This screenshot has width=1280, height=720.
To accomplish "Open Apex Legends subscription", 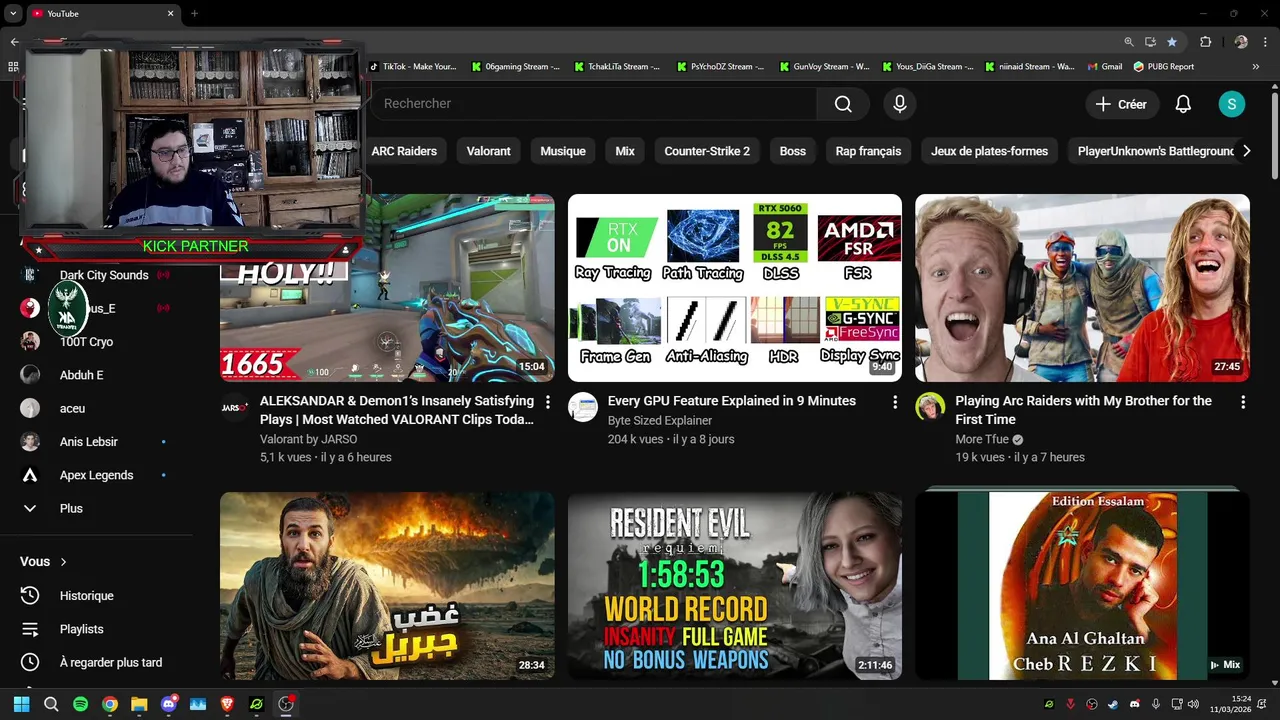I will [96, 475].
